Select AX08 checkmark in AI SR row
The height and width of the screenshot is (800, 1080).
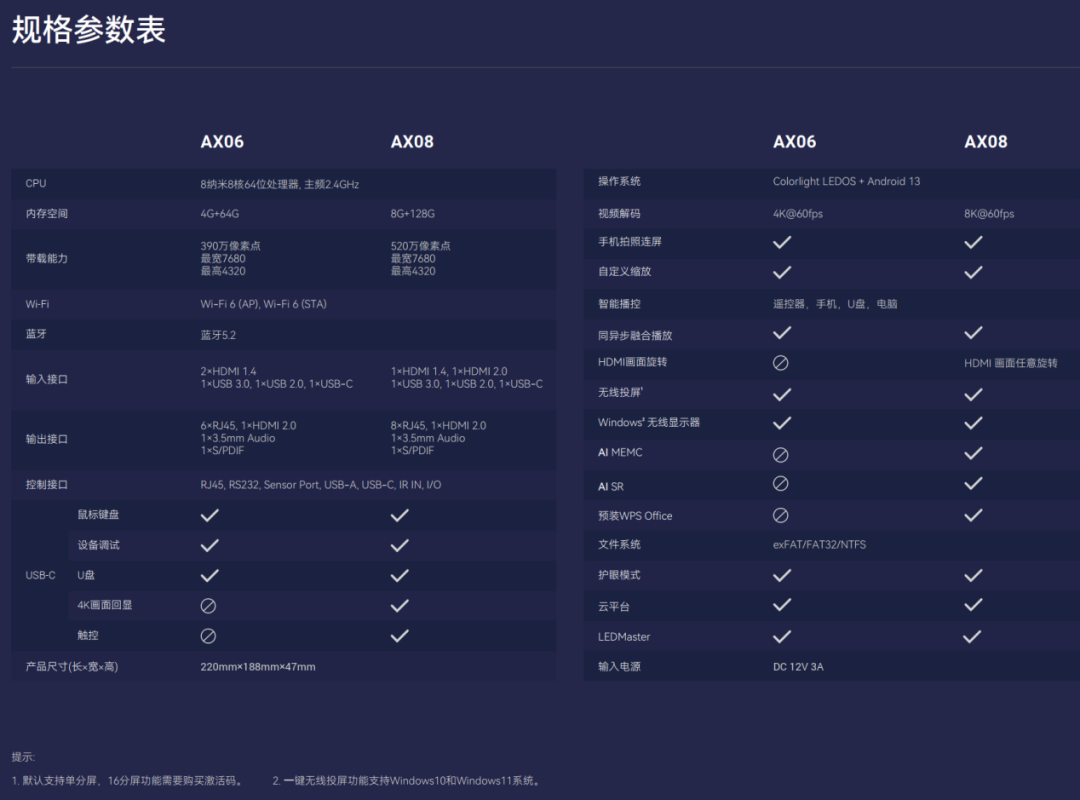click(973, 484)
